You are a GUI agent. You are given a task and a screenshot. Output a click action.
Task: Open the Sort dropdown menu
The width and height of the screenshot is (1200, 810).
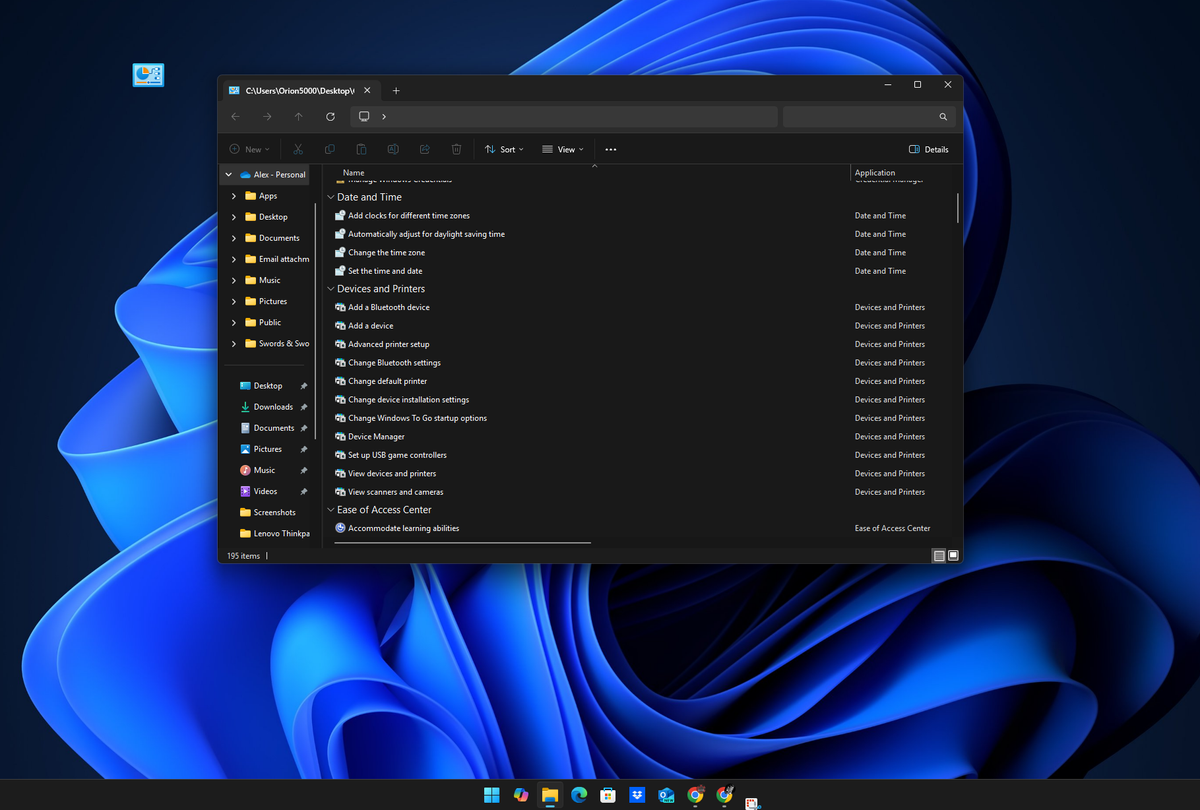[x=504, y=149]
